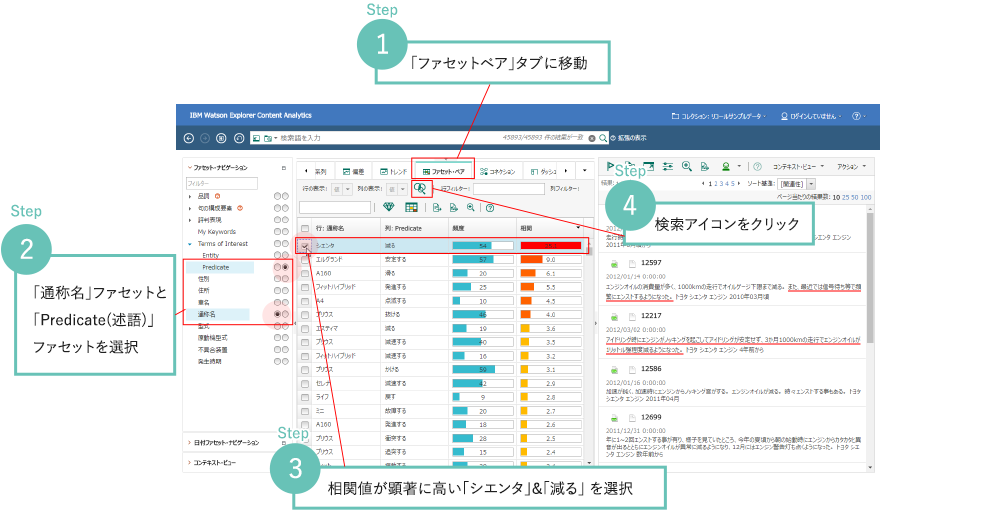Go to results page 5
Viewport: 1000px width, 510px height.
pyautogui.click(x=733, y=184)
